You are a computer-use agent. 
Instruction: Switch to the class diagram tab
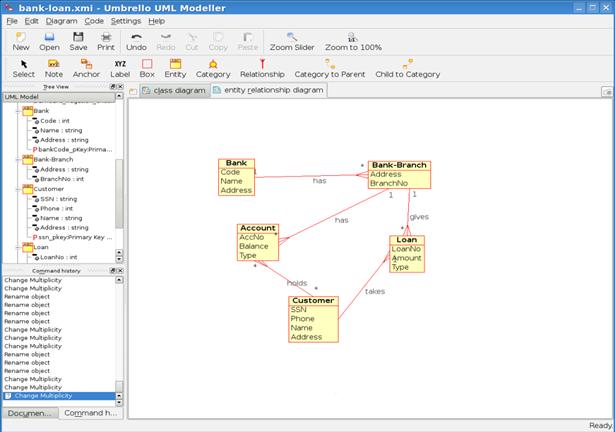tap(175, 91)
